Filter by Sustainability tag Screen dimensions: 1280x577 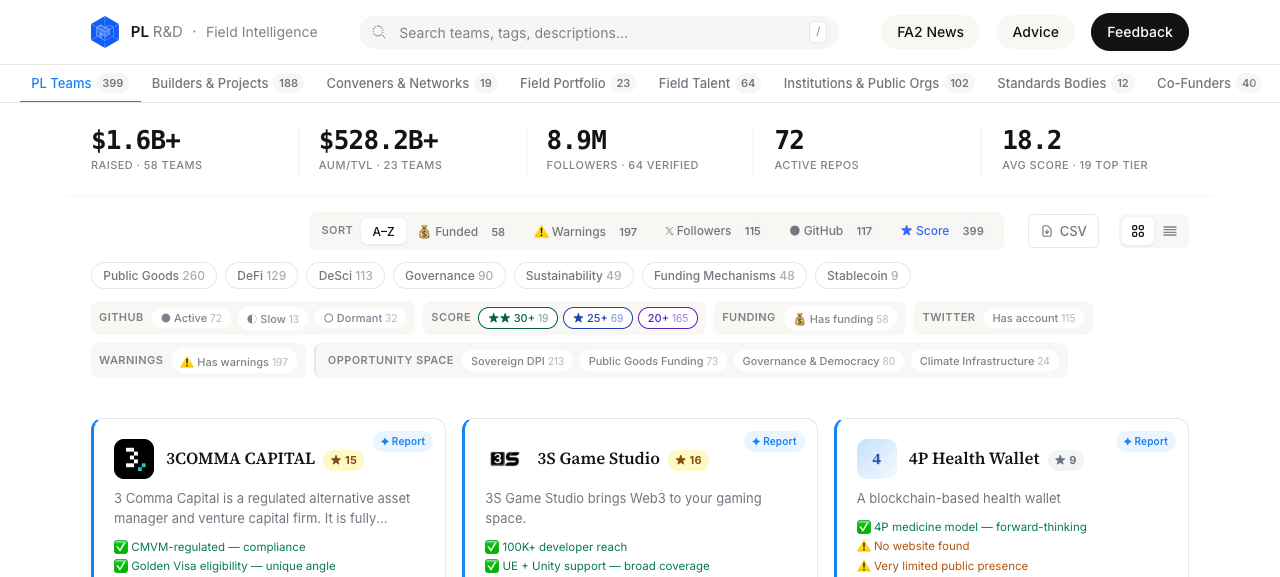[x=574, y=275]
